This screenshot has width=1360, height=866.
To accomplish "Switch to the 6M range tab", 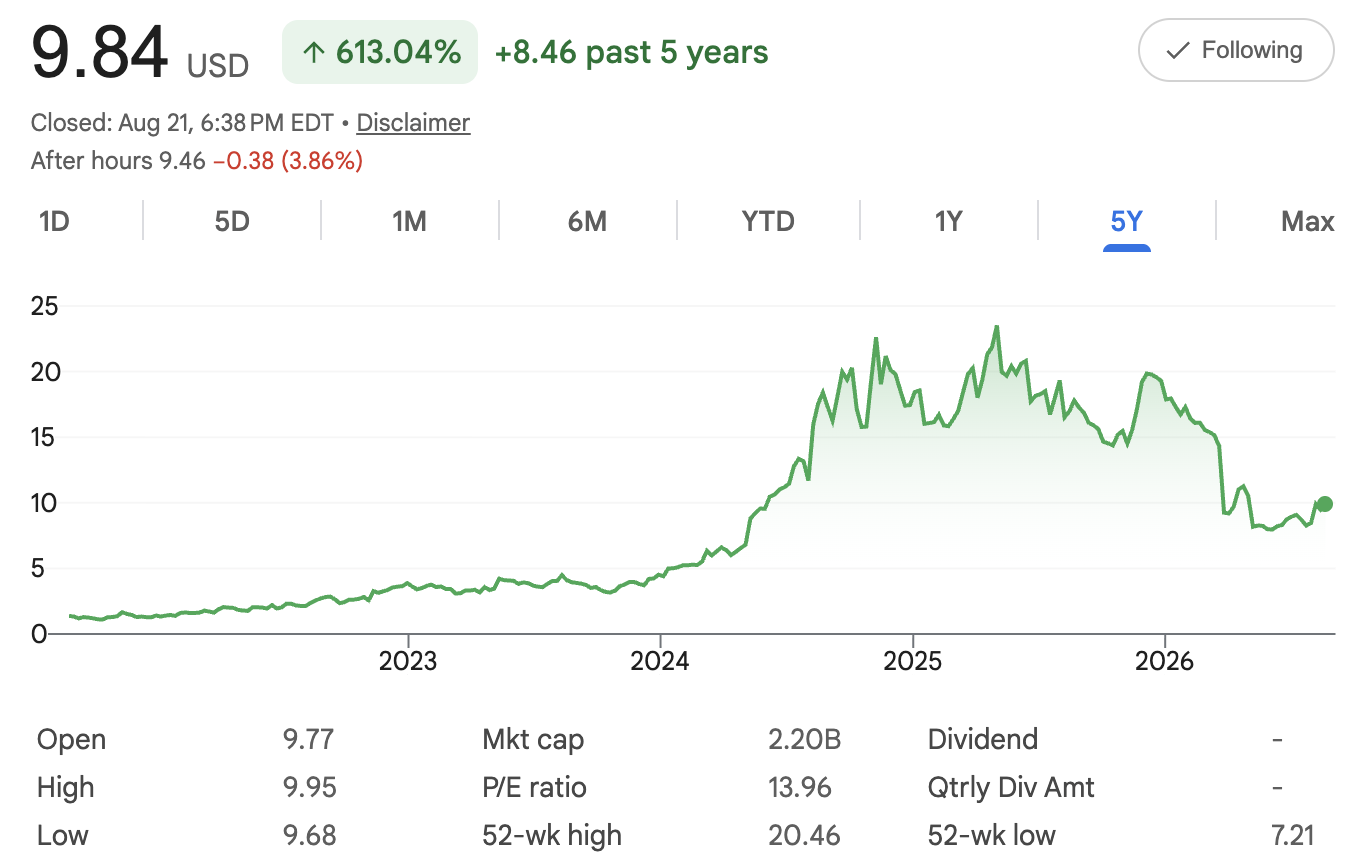I will [x=588, y=221].
